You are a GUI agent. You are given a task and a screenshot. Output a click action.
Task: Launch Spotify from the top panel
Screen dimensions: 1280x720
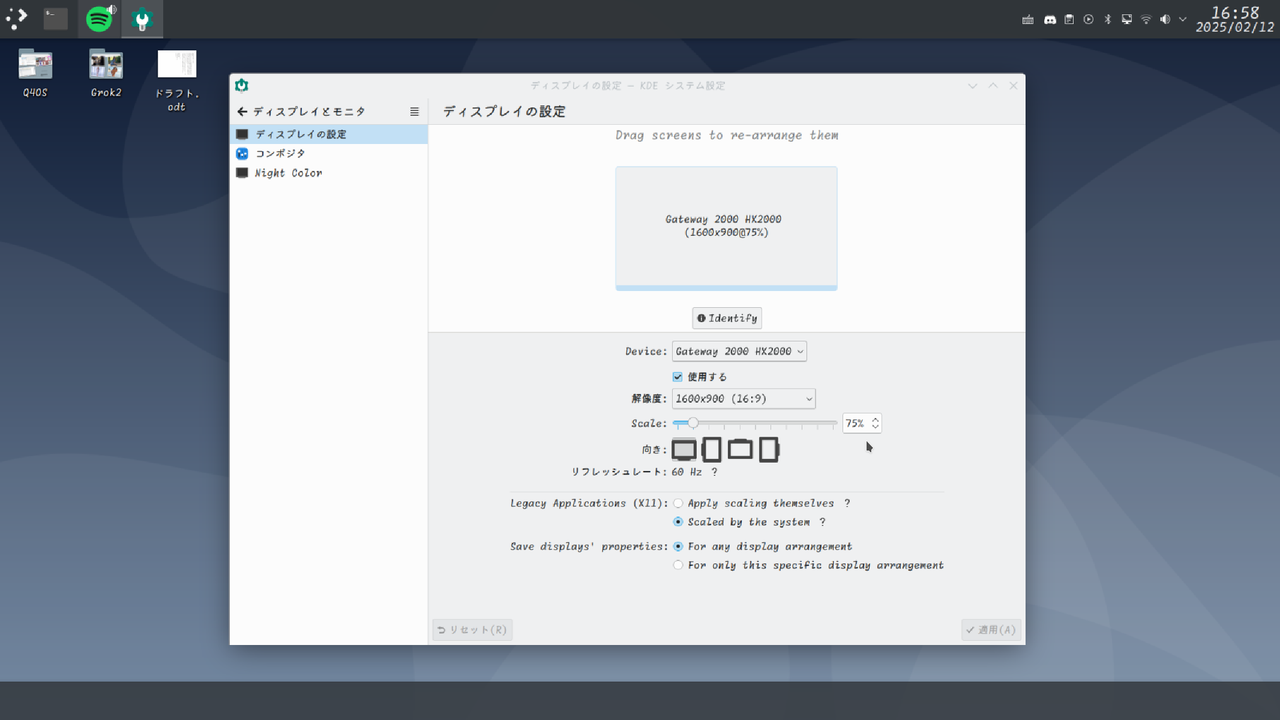click(x=98, y=18)
